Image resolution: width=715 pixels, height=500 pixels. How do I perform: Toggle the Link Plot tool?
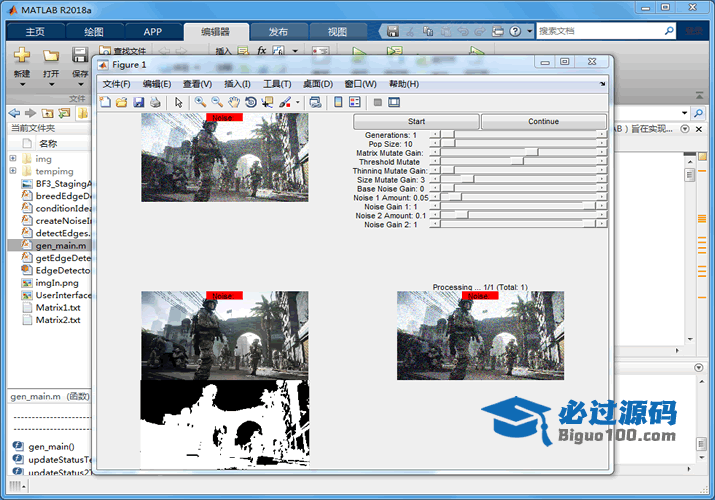point(316,102)
